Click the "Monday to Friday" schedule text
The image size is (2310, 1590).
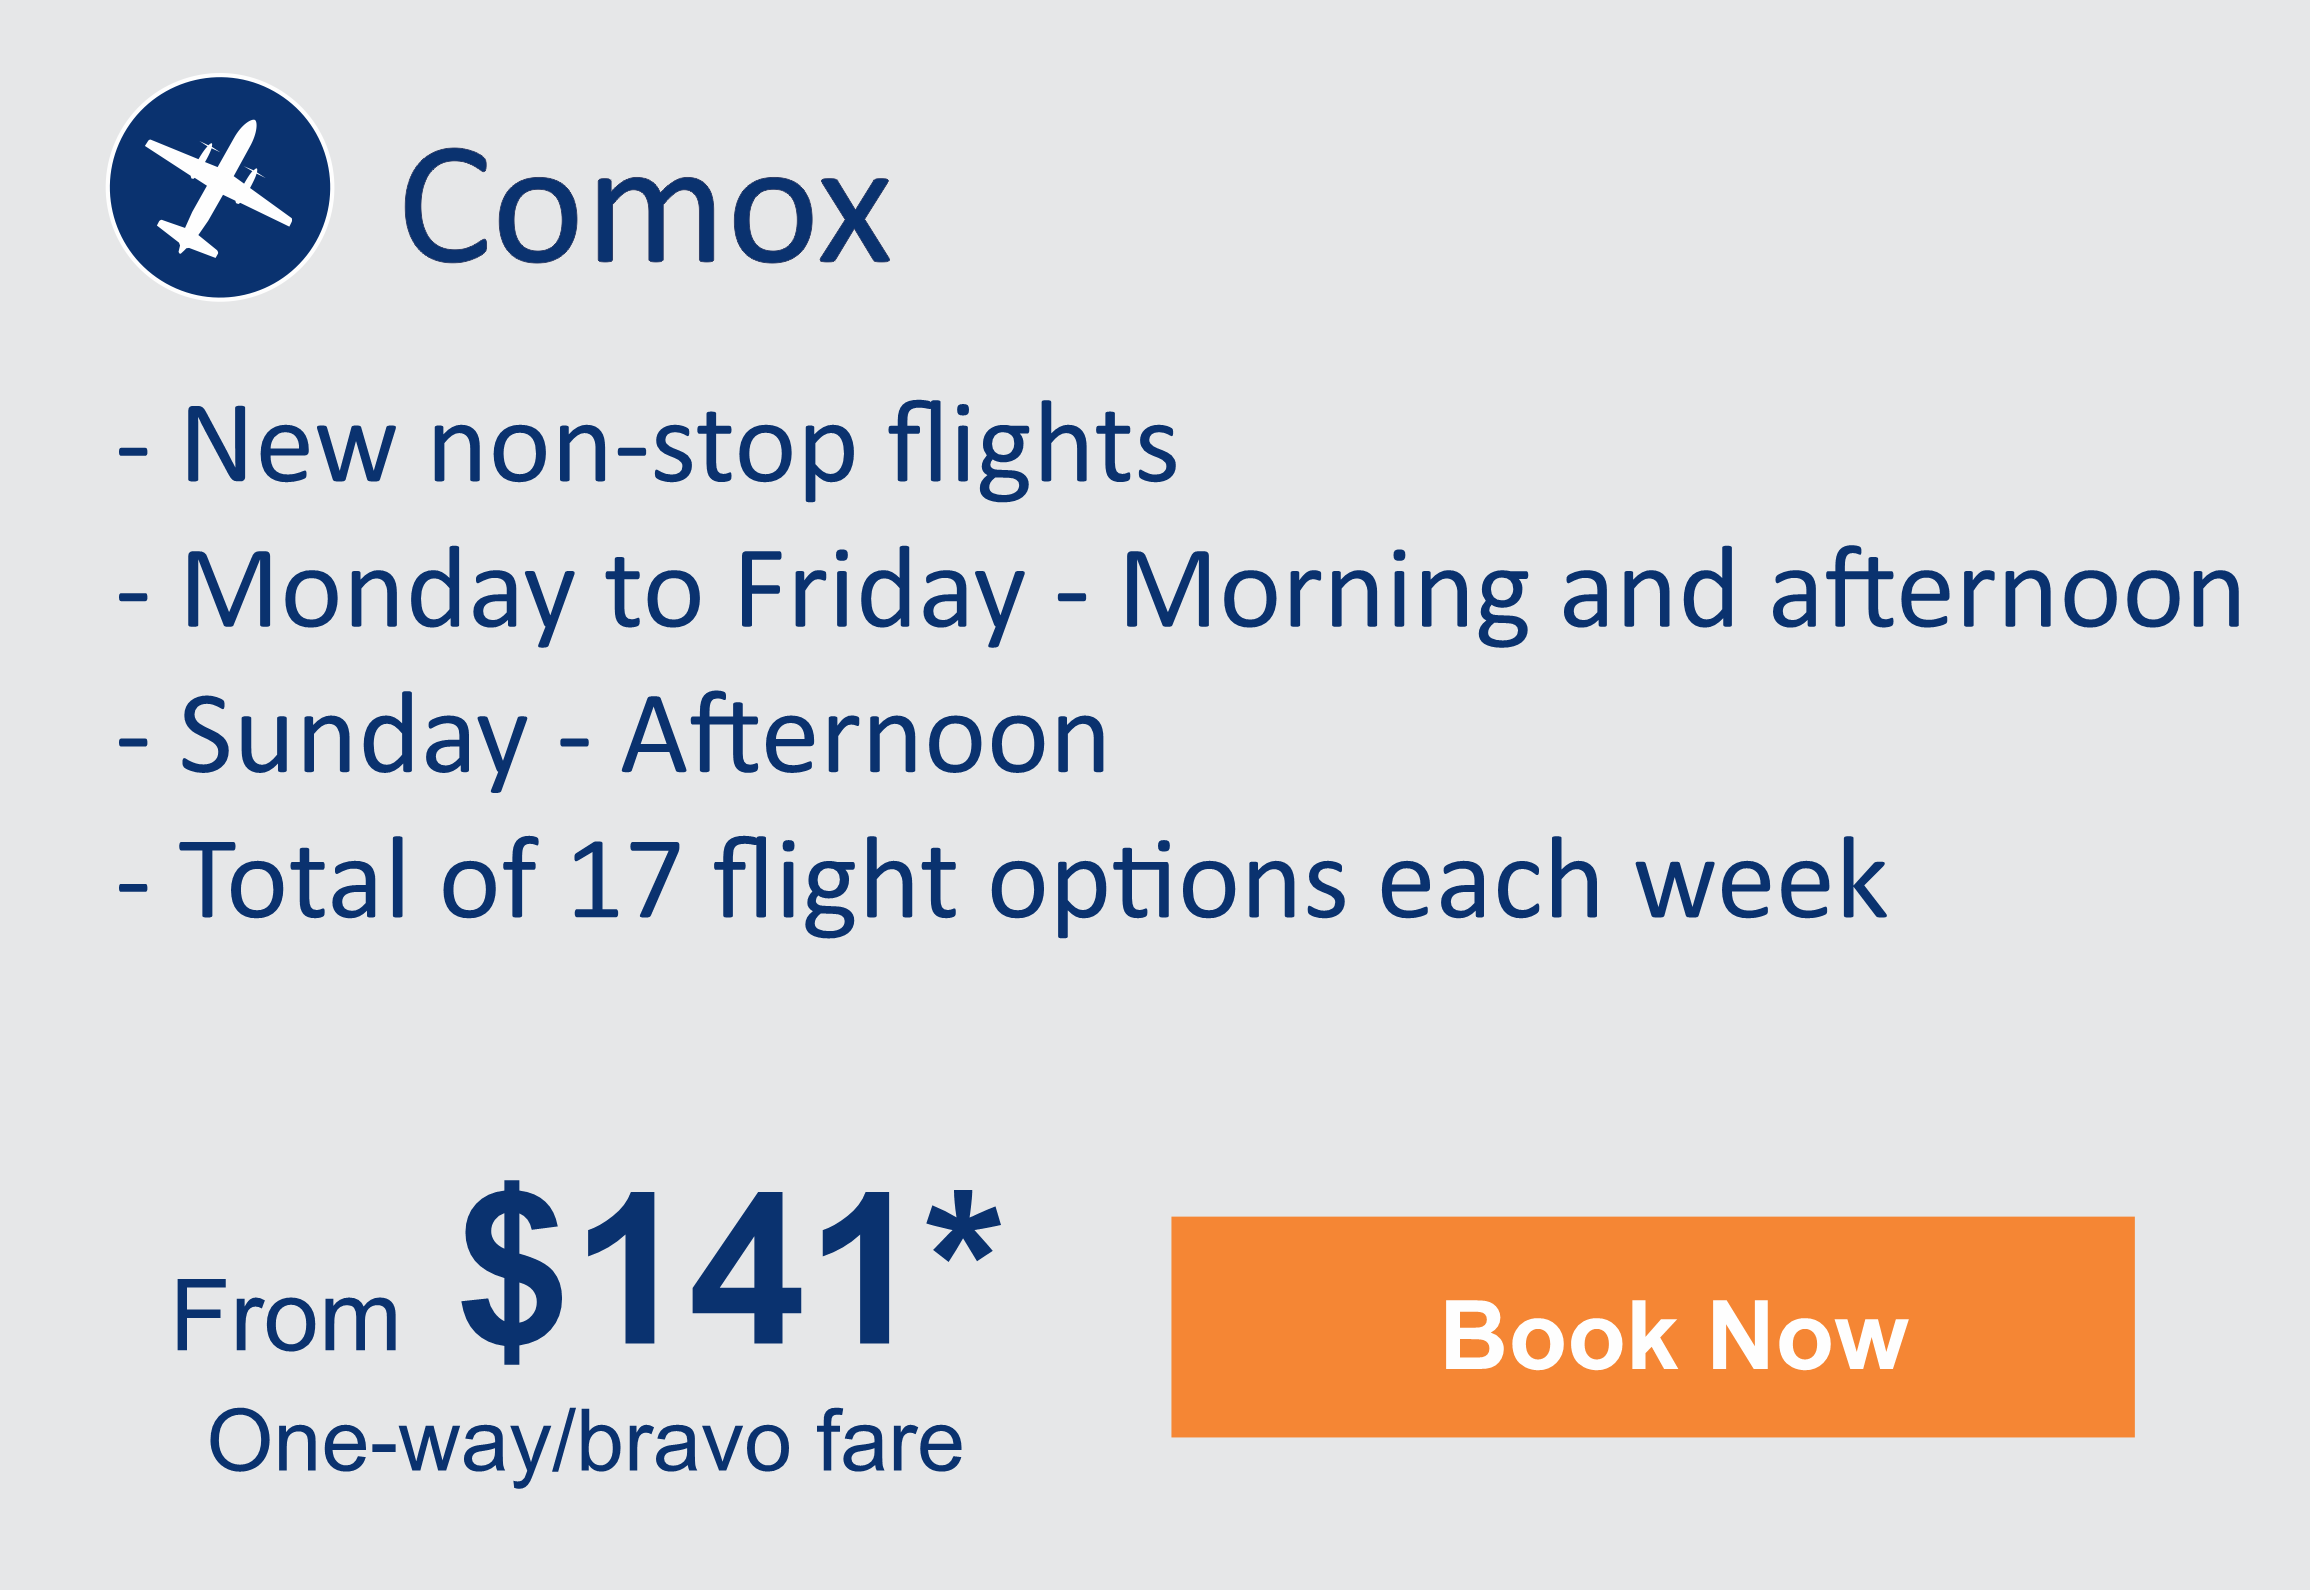pos(604,592)
